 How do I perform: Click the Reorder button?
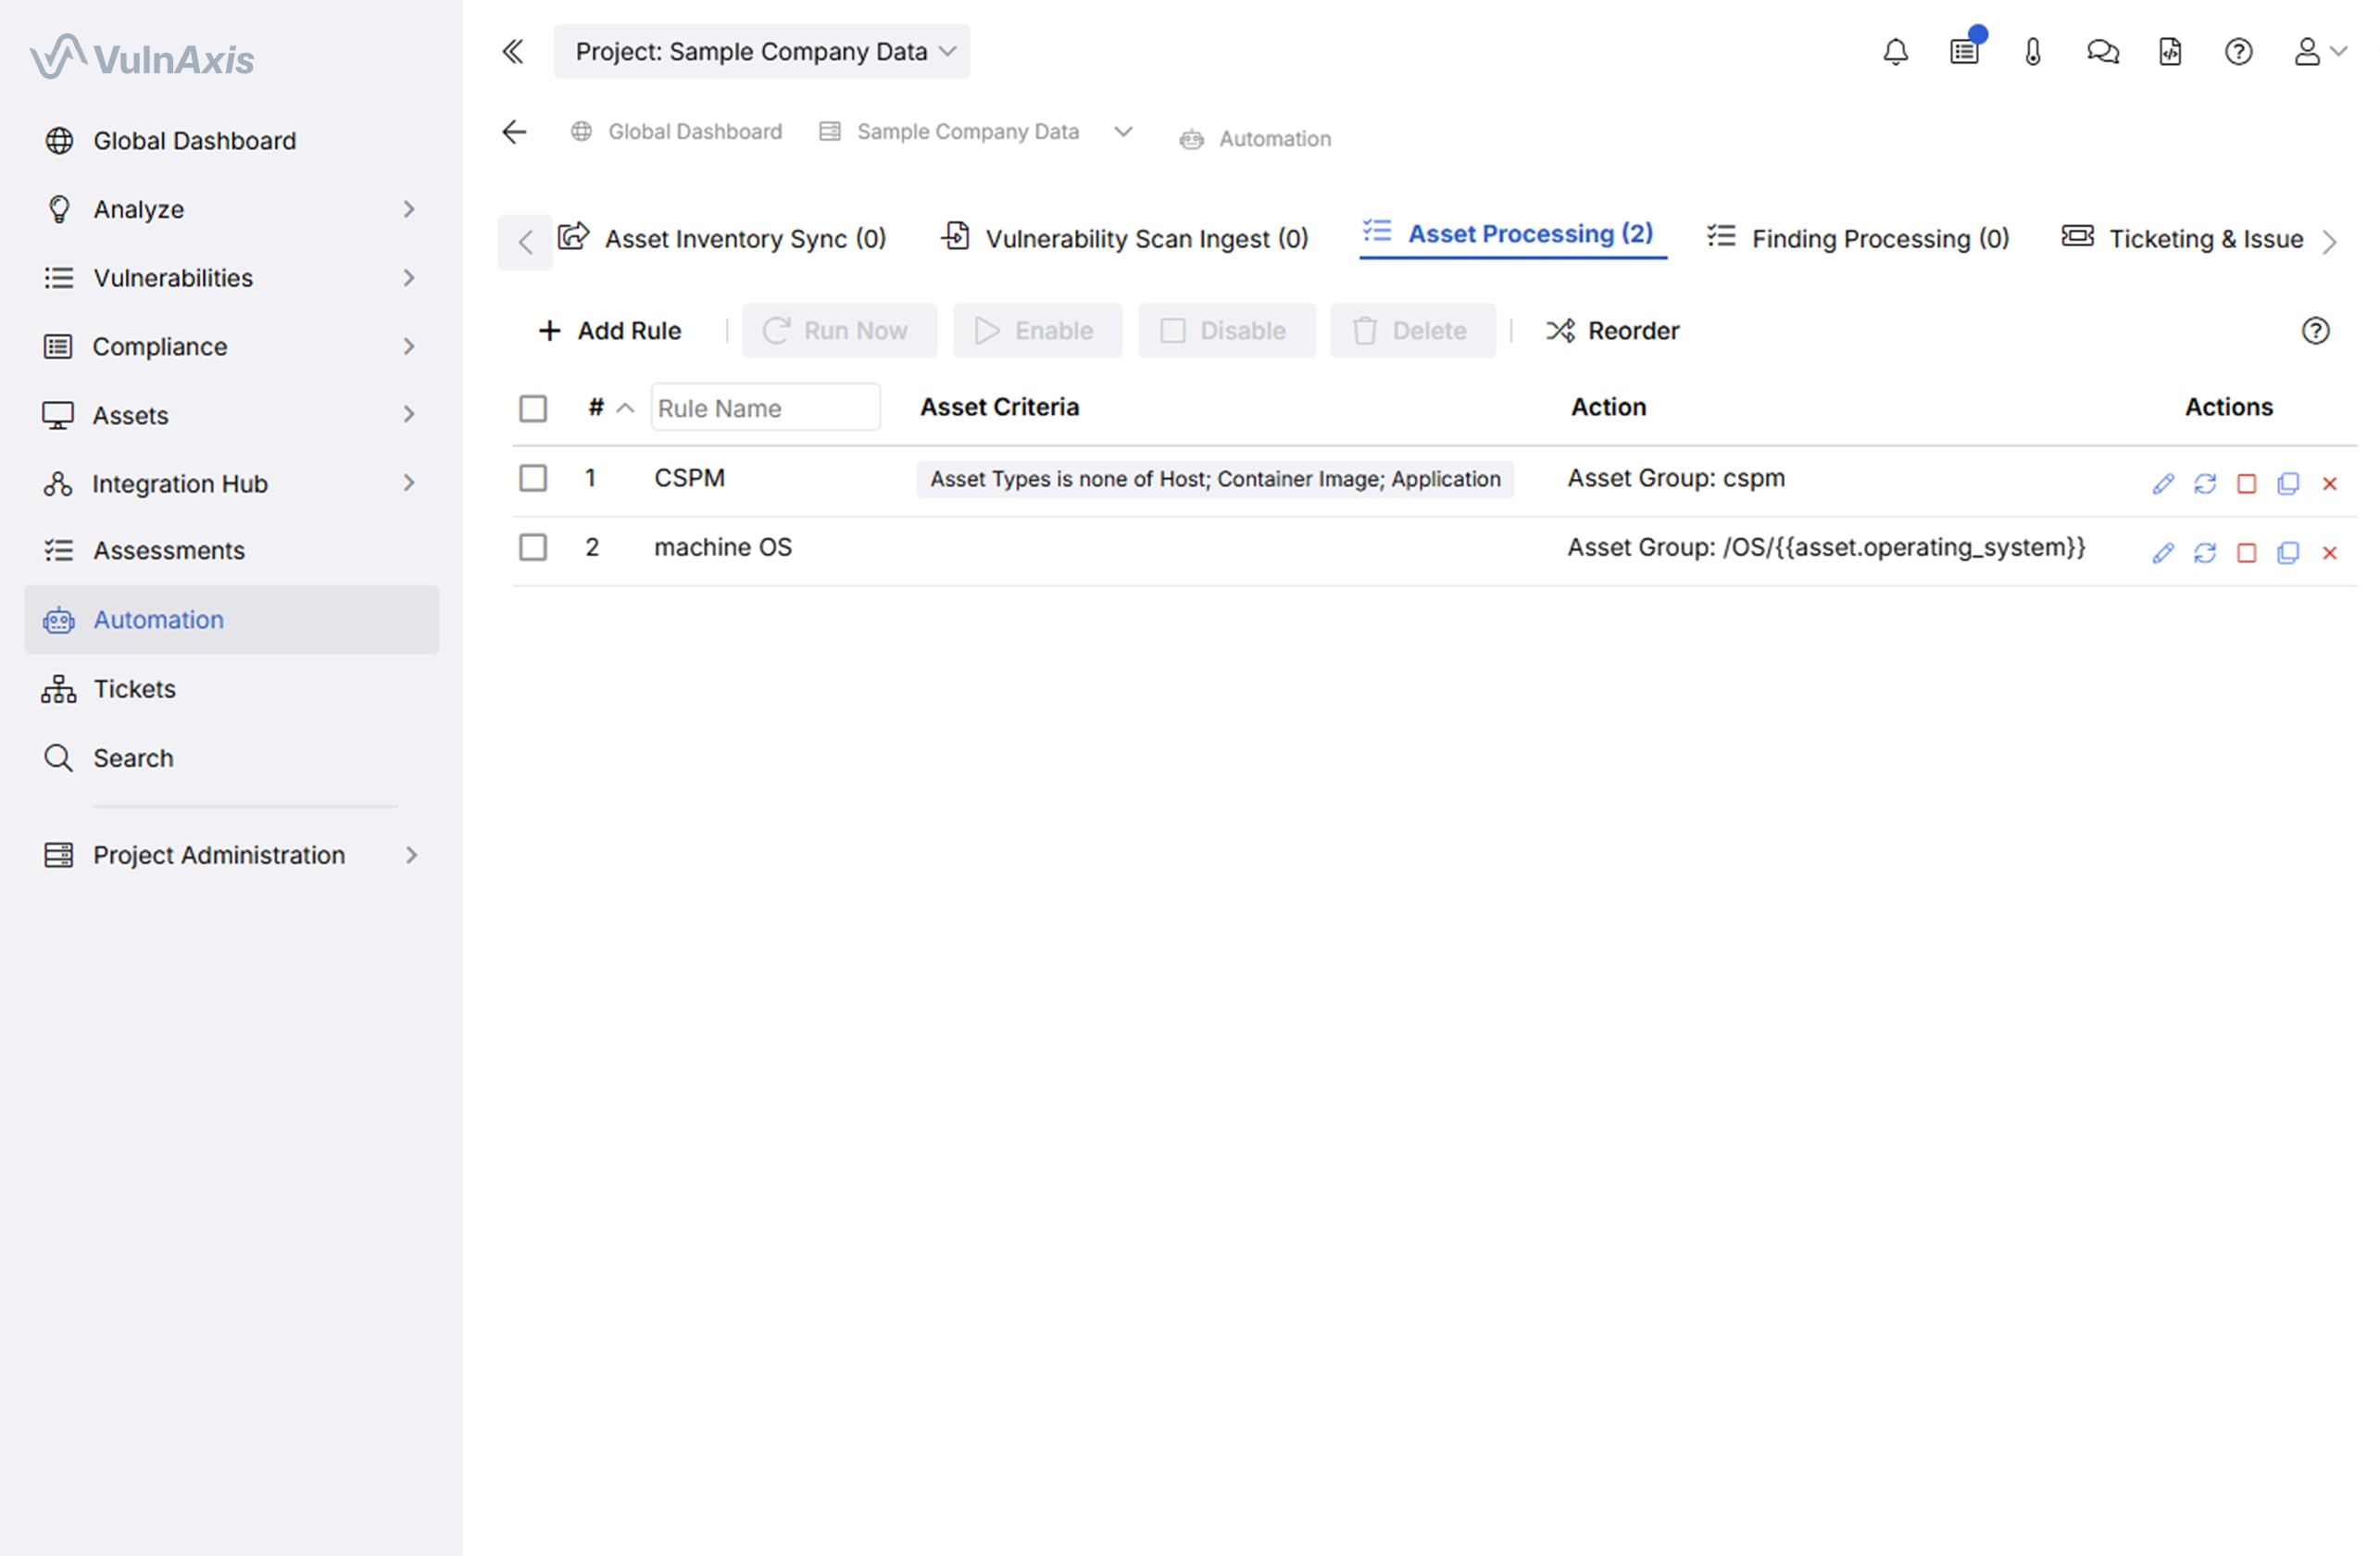click(1613, 331)
